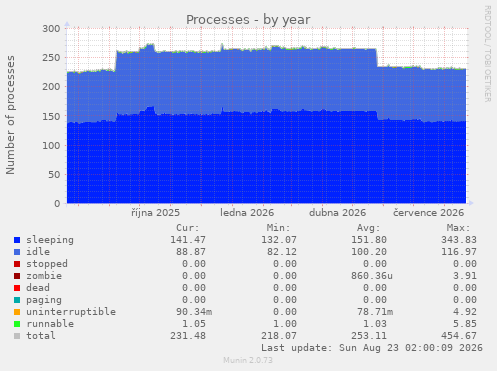Select the 'července 2026' x-axis label
The height and width of the screenshot is (371, 497).
pyautogui.click(x=428, y=213)
